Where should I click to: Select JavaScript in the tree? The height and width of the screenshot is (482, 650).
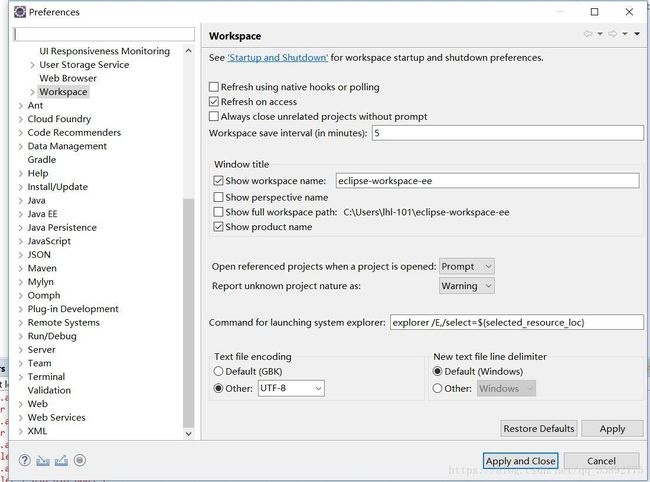(49, 241)
